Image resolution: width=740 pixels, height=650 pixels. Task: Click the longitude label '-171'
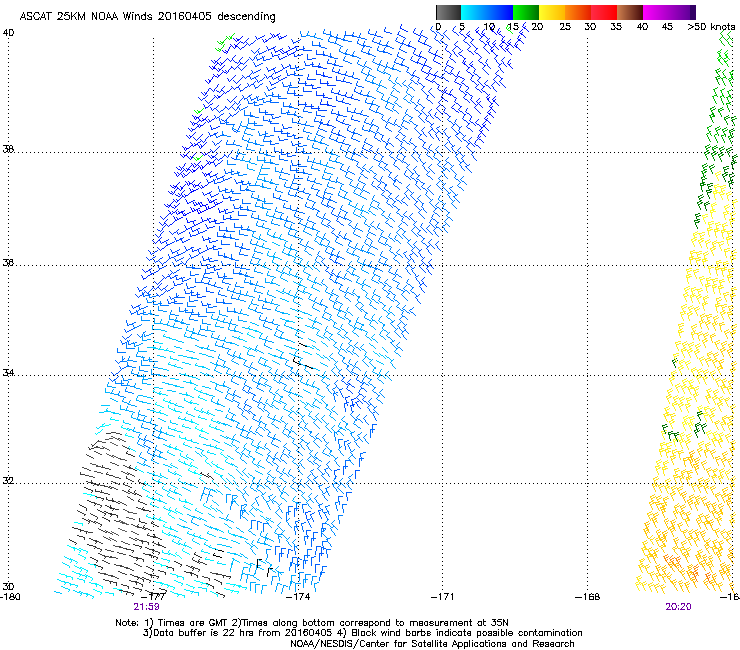443,597
